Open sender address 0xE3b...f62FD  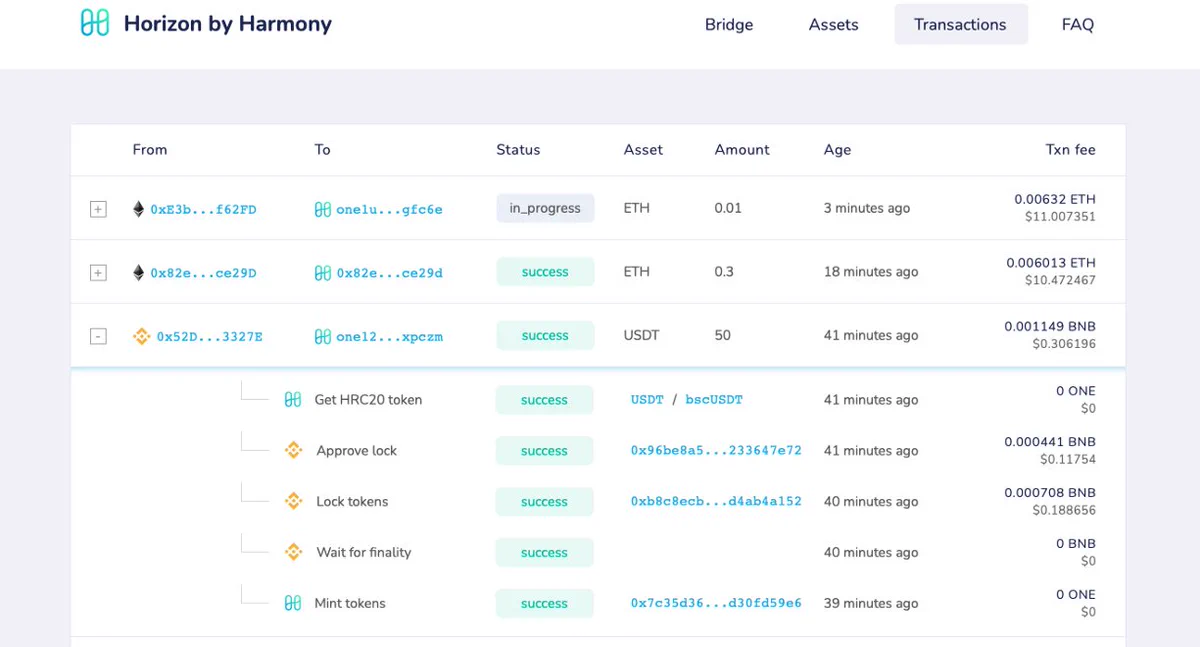click(203, 210)
